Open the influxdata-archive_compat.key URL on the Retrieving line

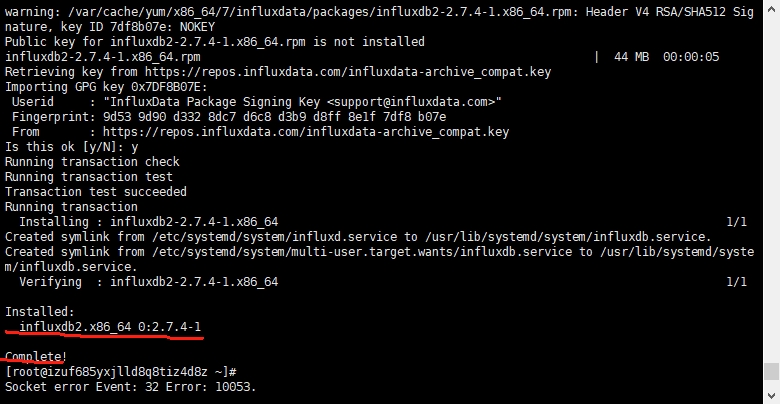pos(348,72)
